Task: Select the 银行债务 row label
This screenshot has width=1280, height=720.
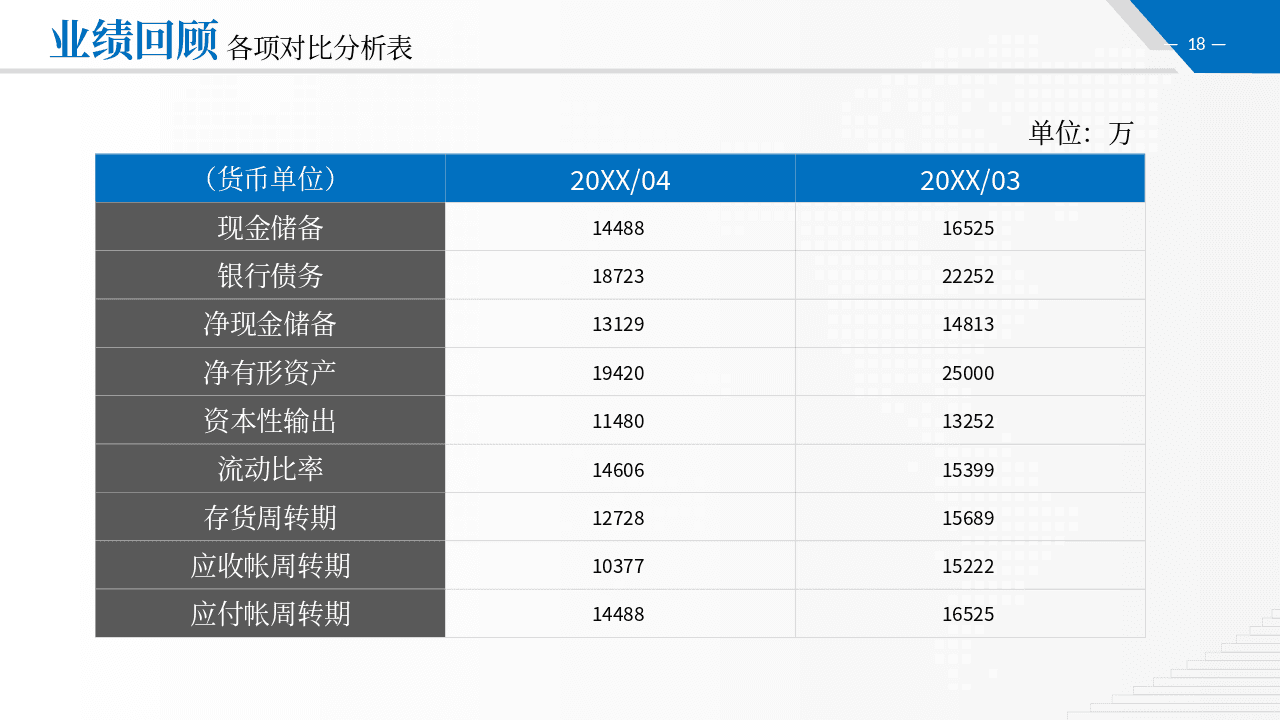Action: 270,275
